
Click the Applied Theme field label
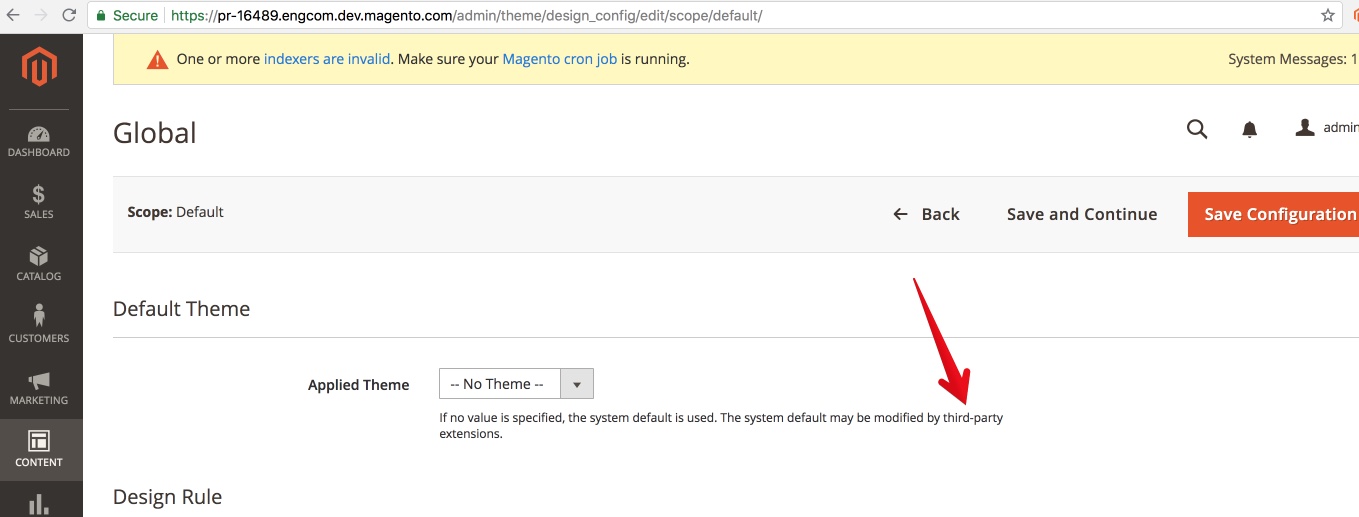tap(359, 385)
